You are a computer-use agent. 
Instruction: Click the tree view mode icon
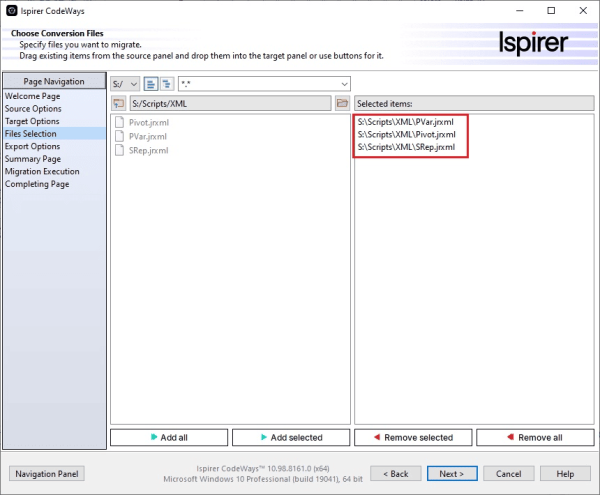tap(167, 83)
